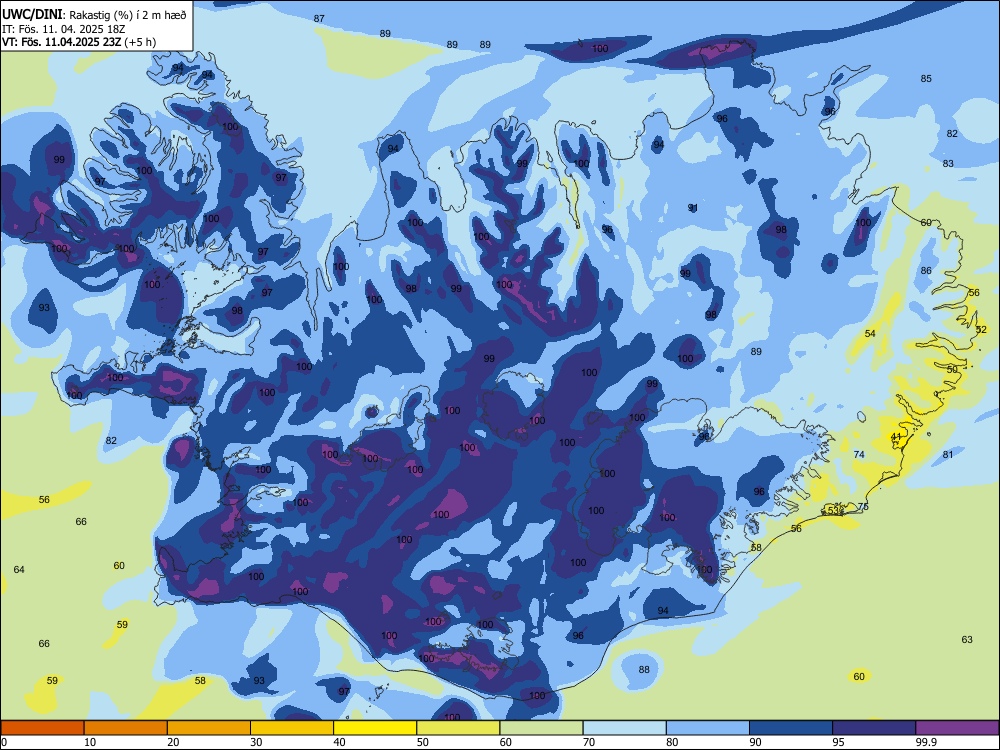This screenshot has height=750, width=1000.
Task: Select the 'Rakastig (%) í 2 m hæð' label
Action: coord(128,15)
